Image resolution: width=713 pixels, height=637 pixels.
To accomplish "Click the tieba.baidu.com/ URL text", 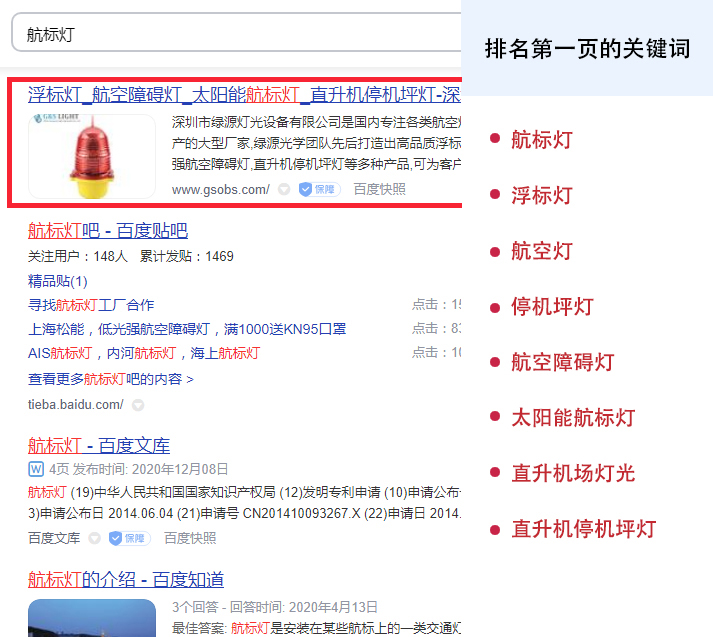I will 75,405.
